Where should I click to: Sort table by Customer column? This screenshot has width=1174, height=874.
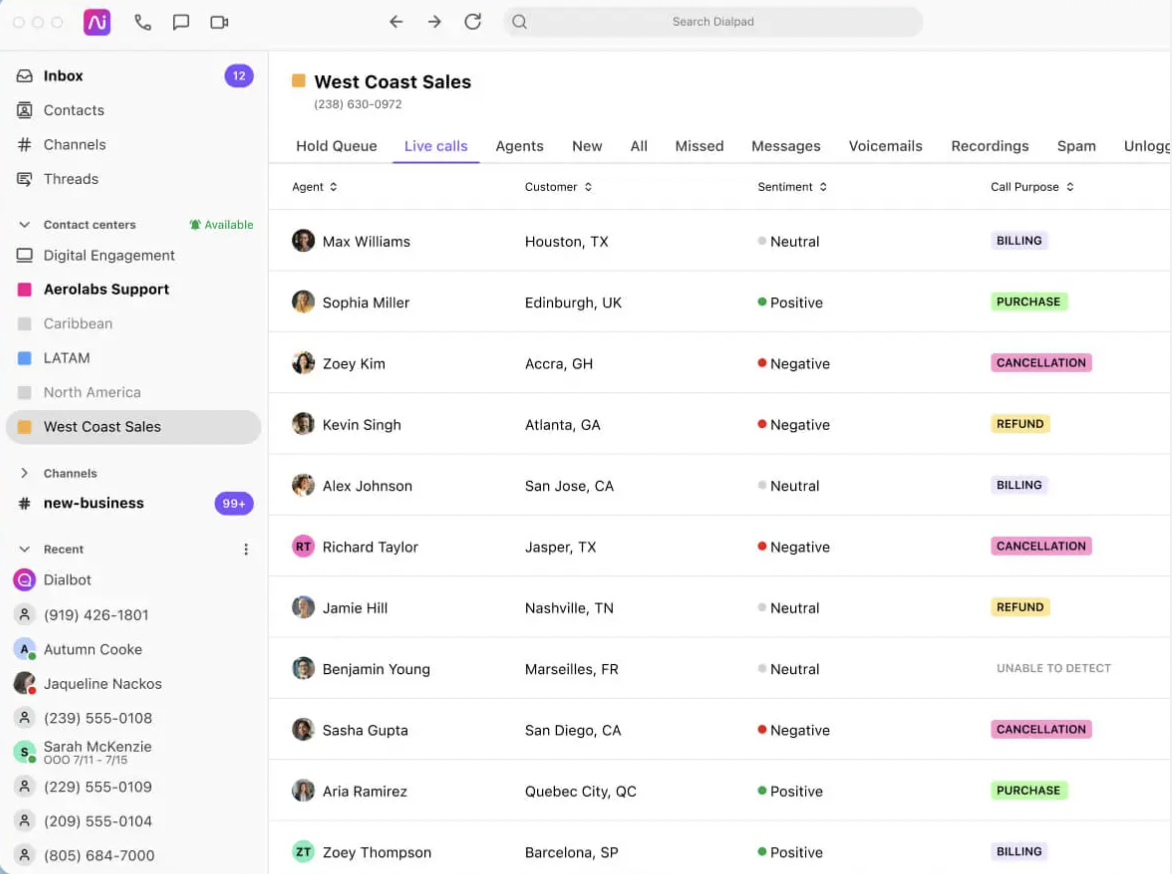point(559,187)
